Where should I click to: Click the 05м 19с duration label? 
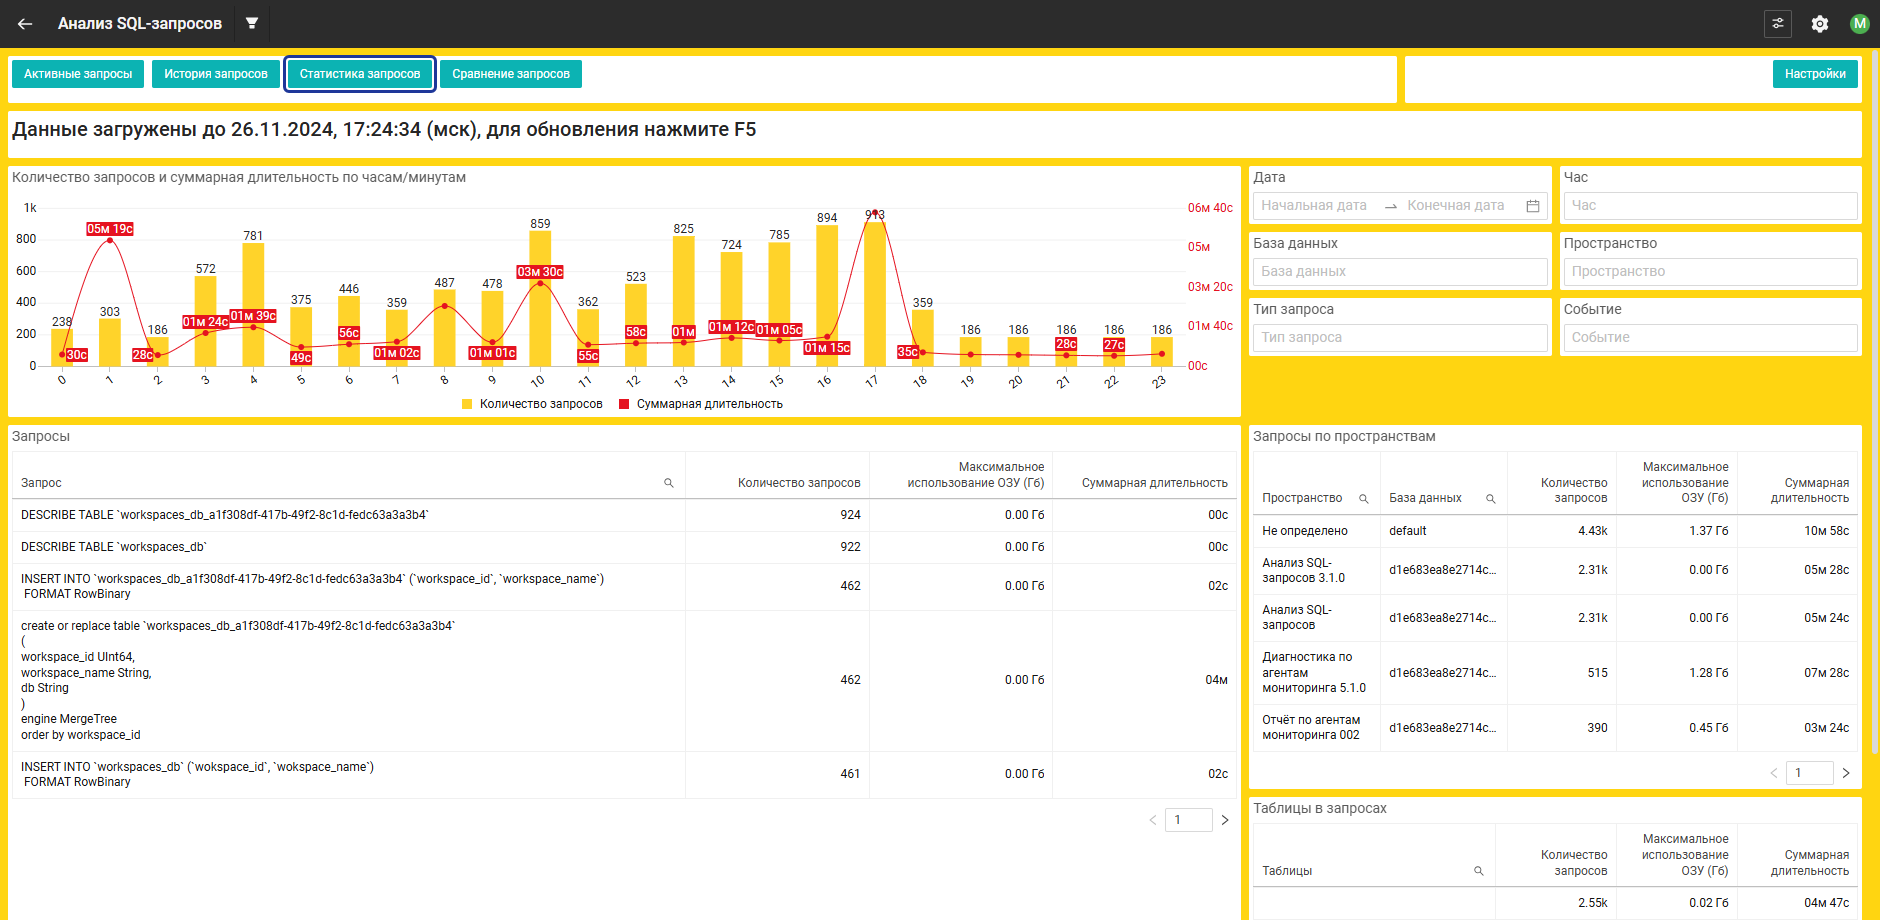pyautogui.click(x=110, y=229)
